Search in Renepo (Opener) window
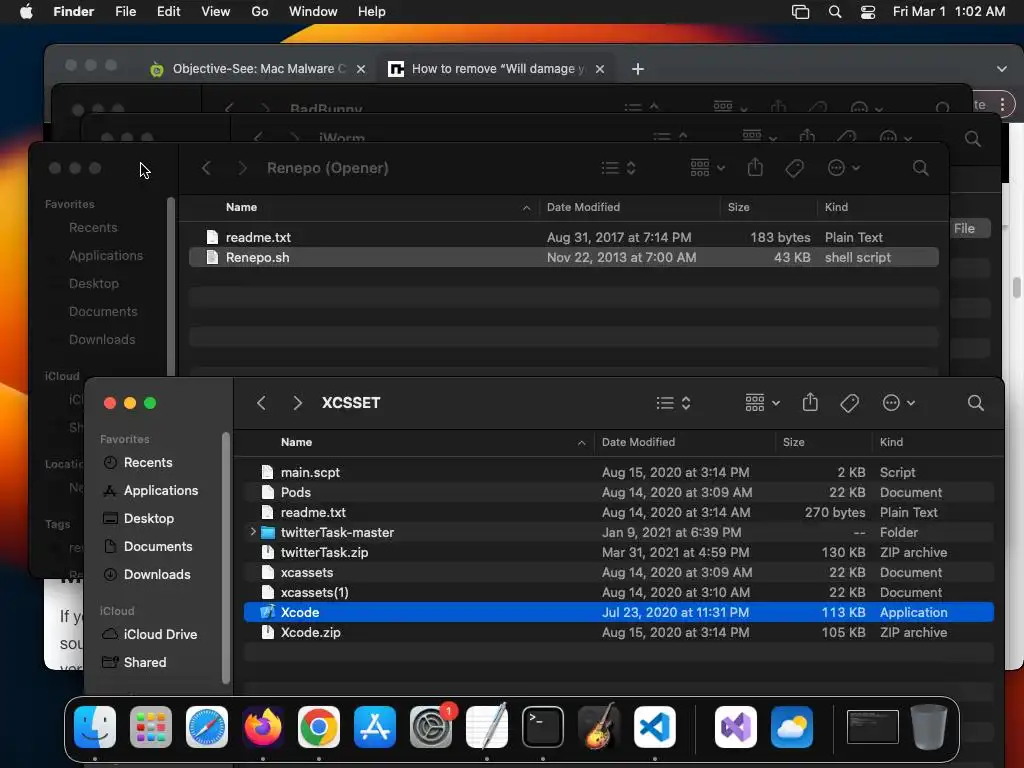 pyautogui.click(x=921, y=168)
